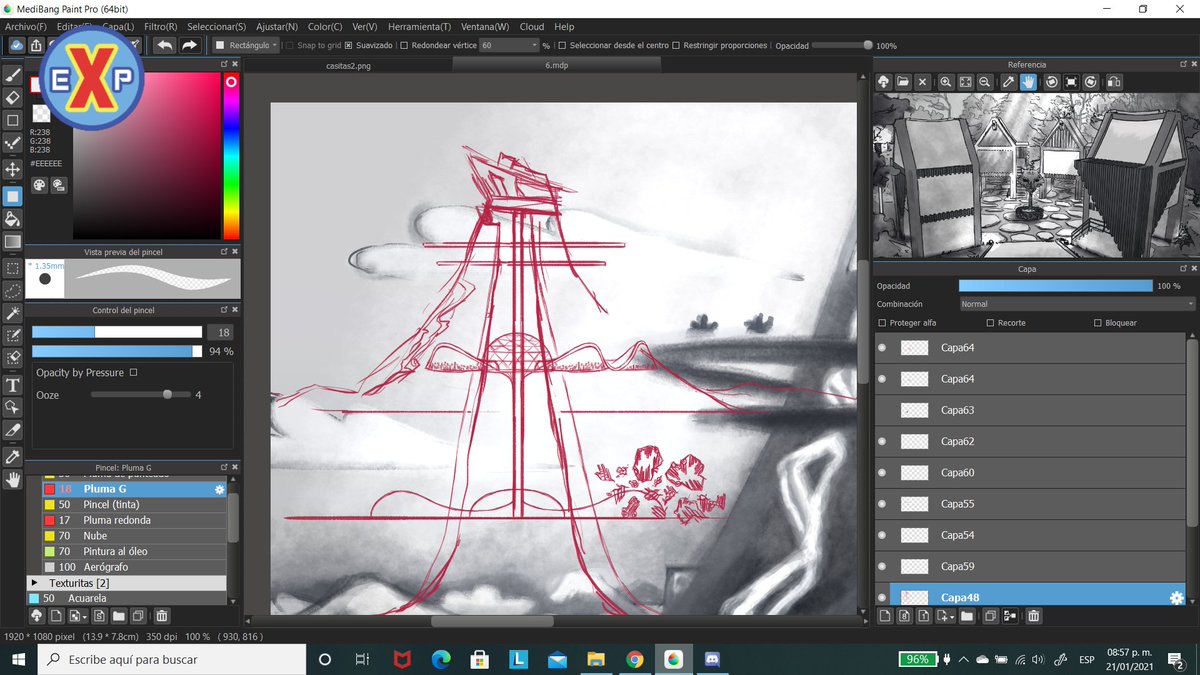
Task: Select the Brush tool in left toolbar
Action: [13, 74]
